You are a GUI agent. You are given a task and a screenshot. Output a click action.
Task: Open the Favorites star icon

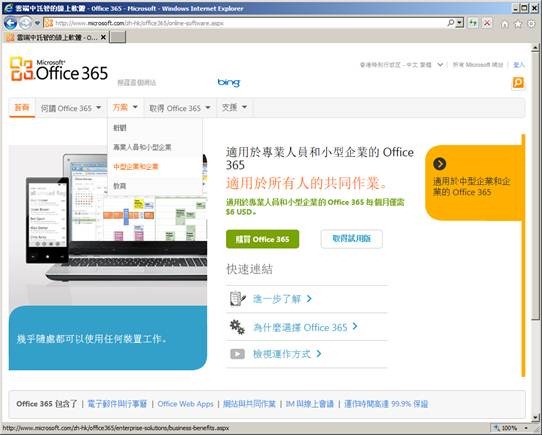(x=518, y=24)
